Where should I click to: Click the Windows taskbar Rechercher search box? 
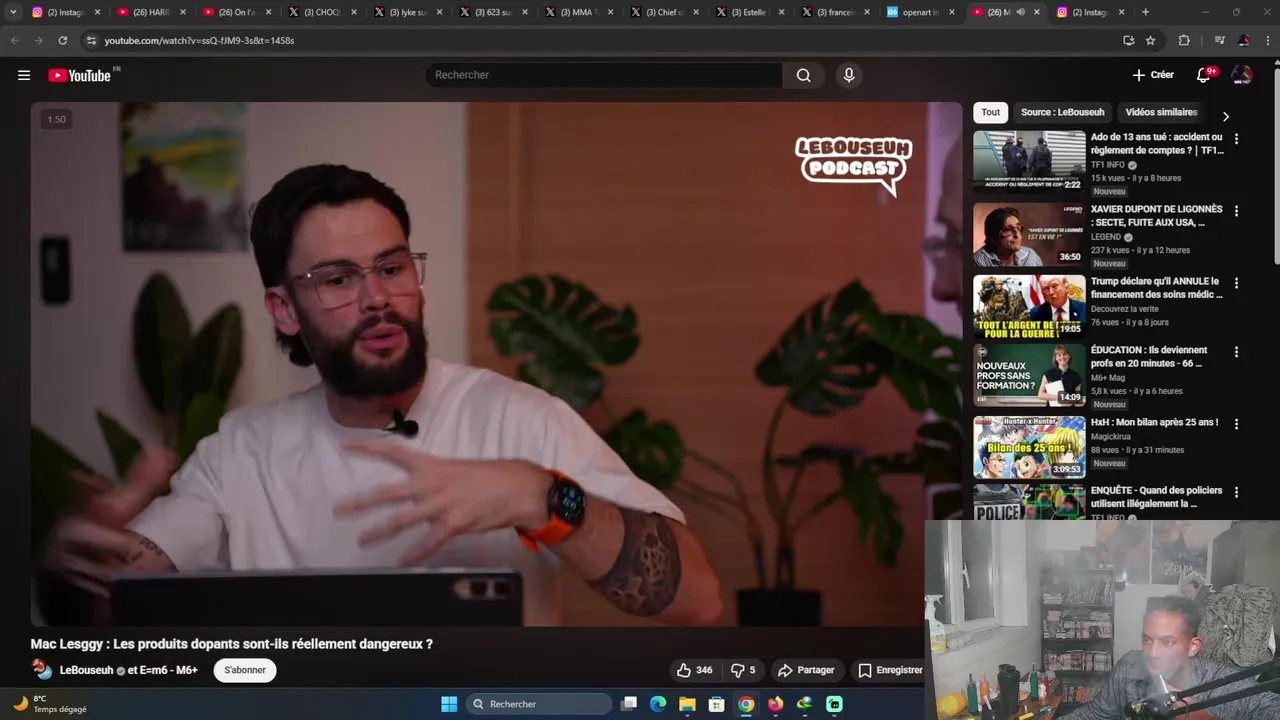coord(540,704)
